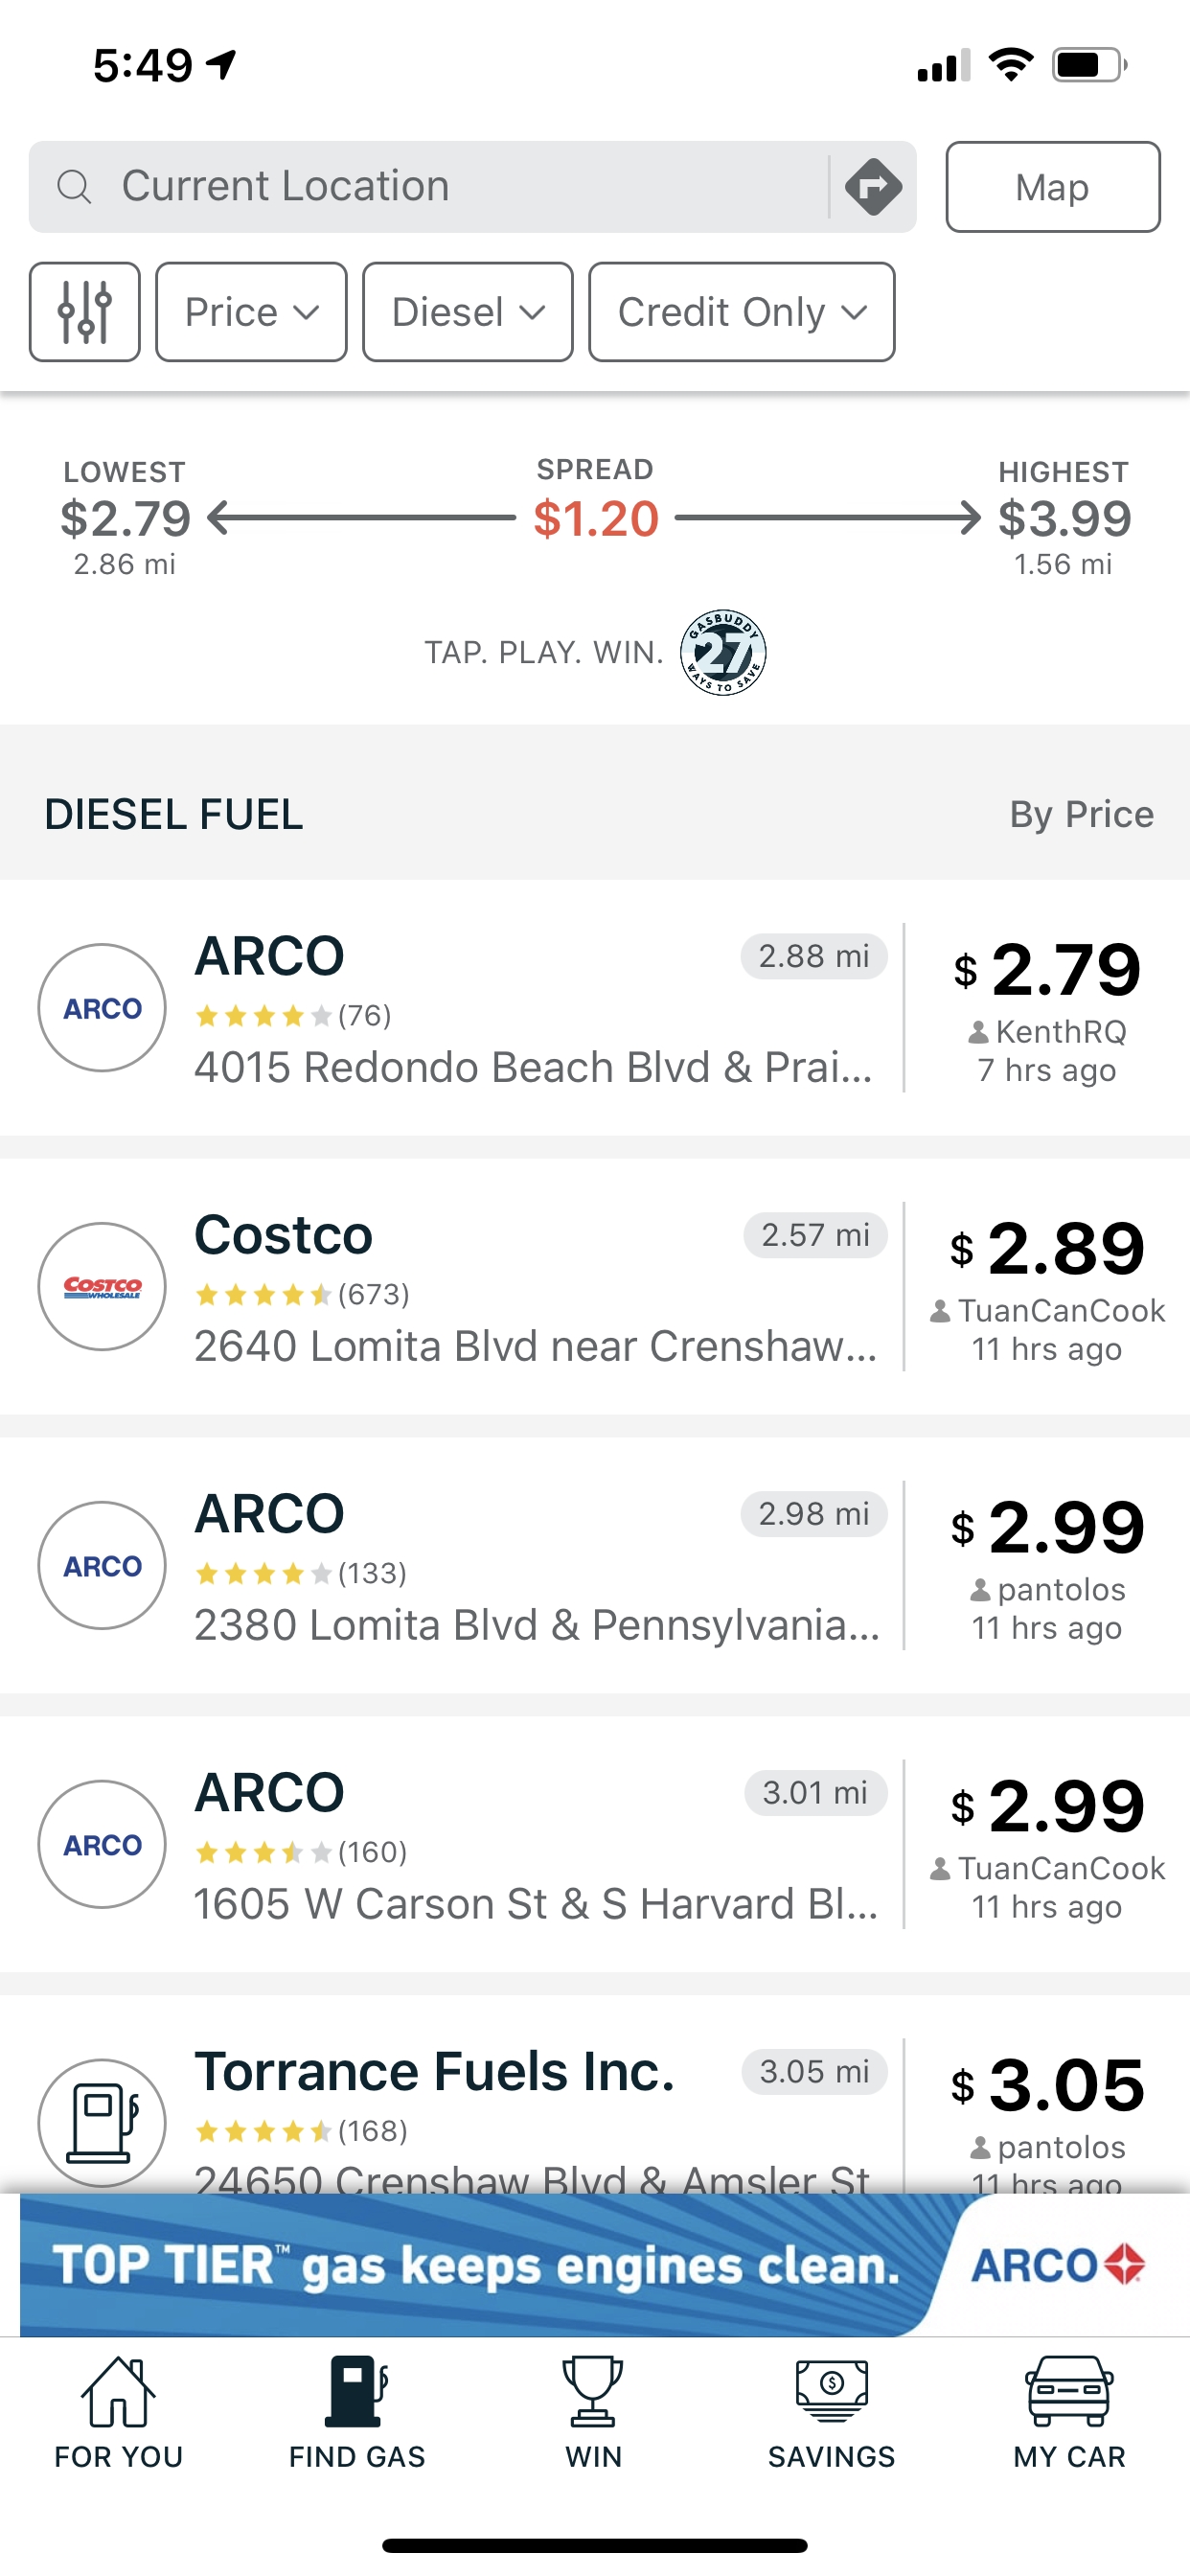Expand the Diesel fuel type dropdown
Viewport: 1190px width, 2576px height.
point(467,312)
